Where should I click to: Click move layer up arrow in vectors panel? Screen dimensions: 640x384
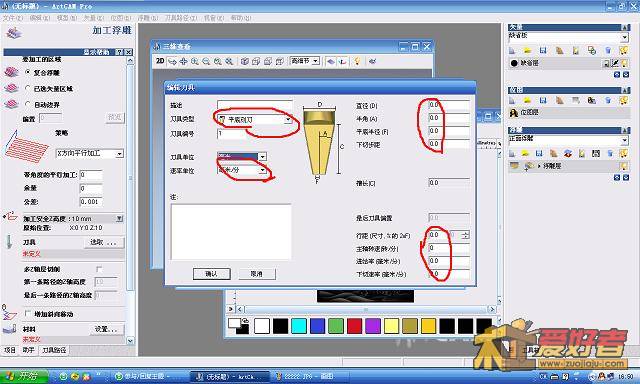(617, 75)
